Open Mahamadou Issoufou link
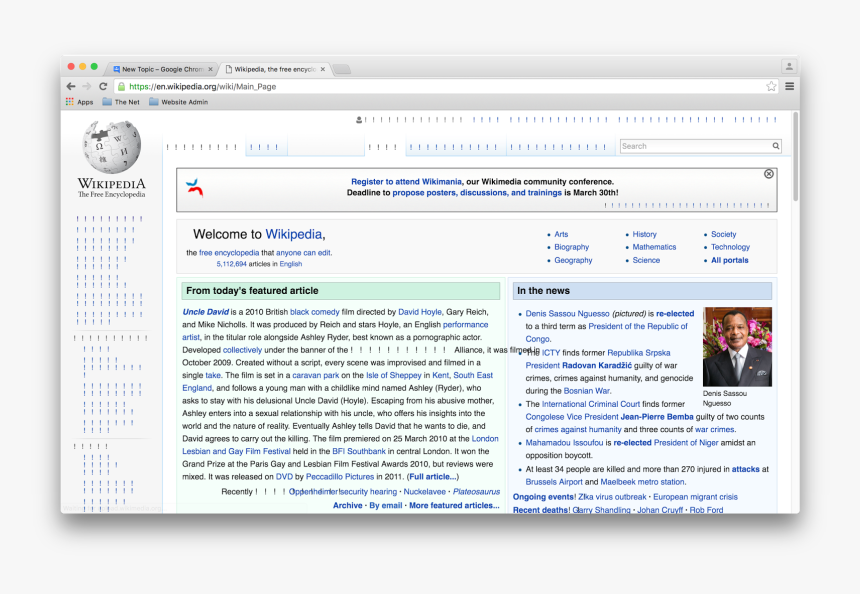Image resolution: width=860 pixels, height=594 pixels. 564,443
